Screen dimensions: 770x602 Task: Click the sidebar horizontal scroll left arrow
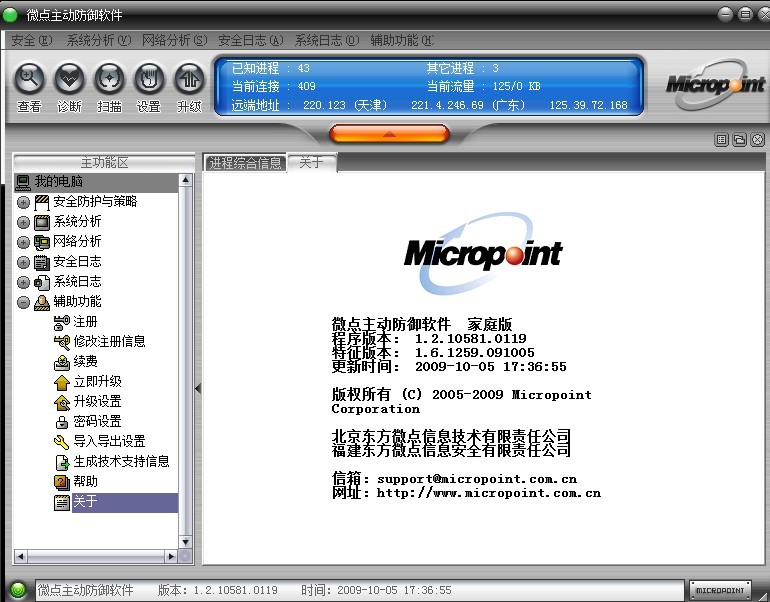[21, 557]
